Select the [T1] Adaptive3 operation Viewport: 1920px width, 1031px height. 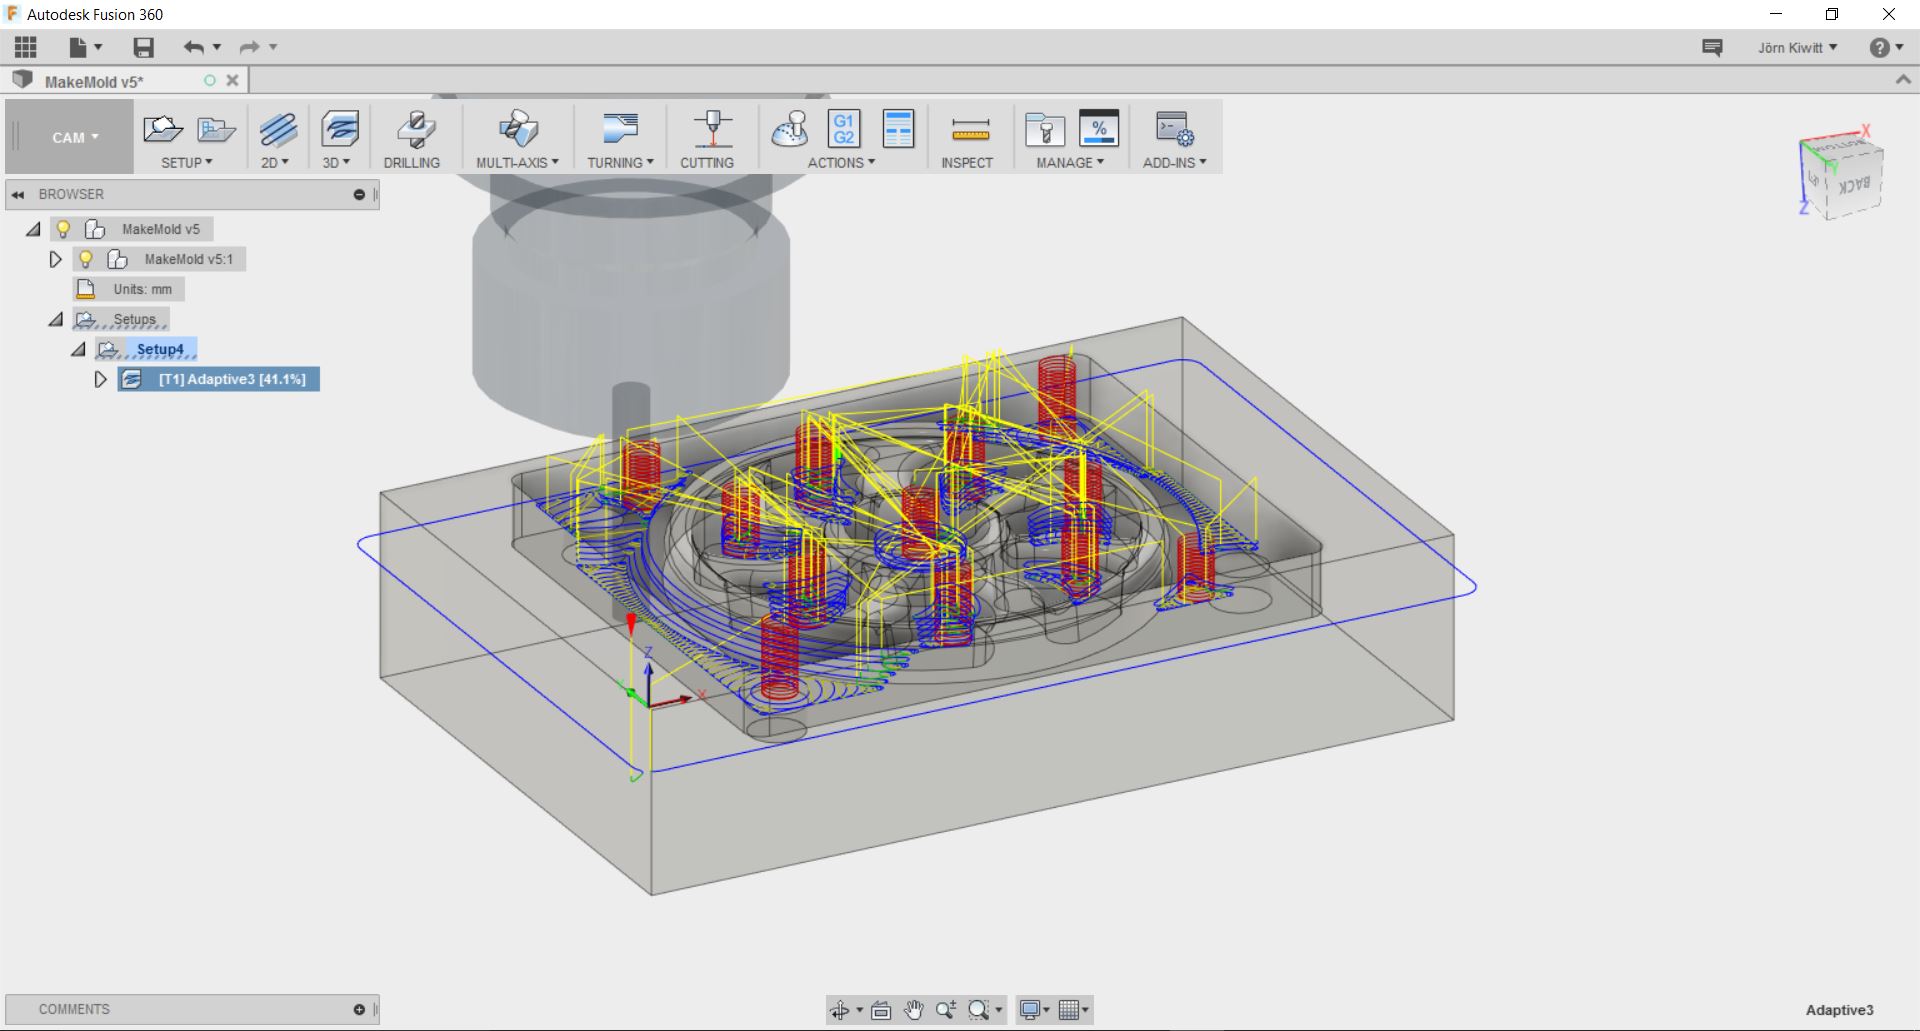[219, 379]
